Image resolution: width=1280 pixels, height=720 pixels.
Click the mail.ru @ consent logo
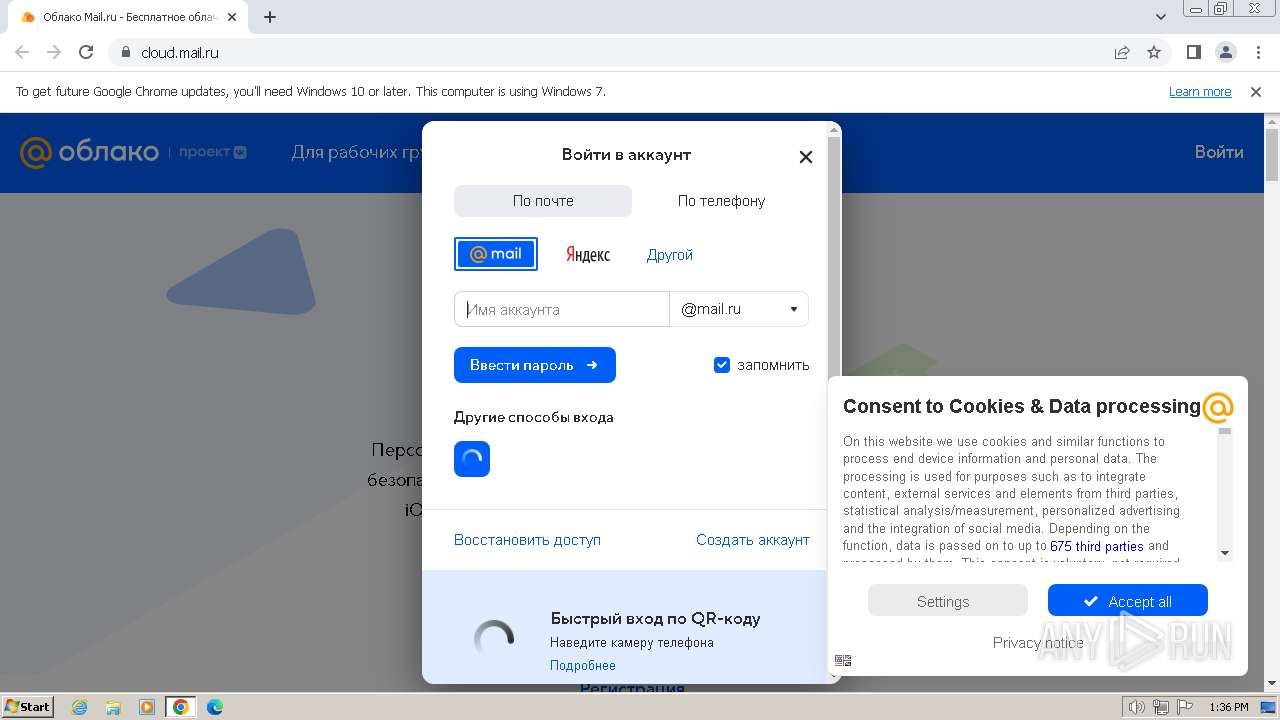(1217, 407)
